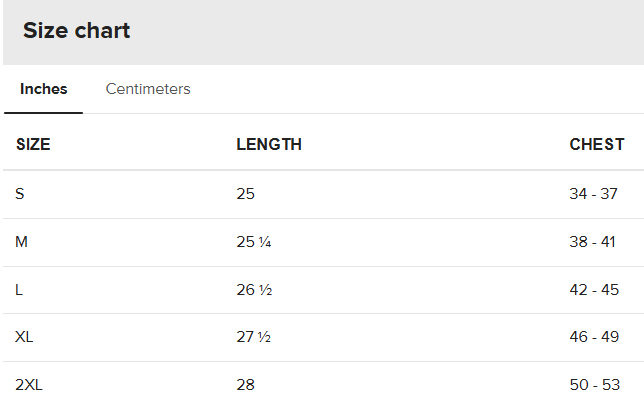The image size is (644, 406).
Task: Click the length value 28
Action: pyautogui.click(x=246, y=385)
